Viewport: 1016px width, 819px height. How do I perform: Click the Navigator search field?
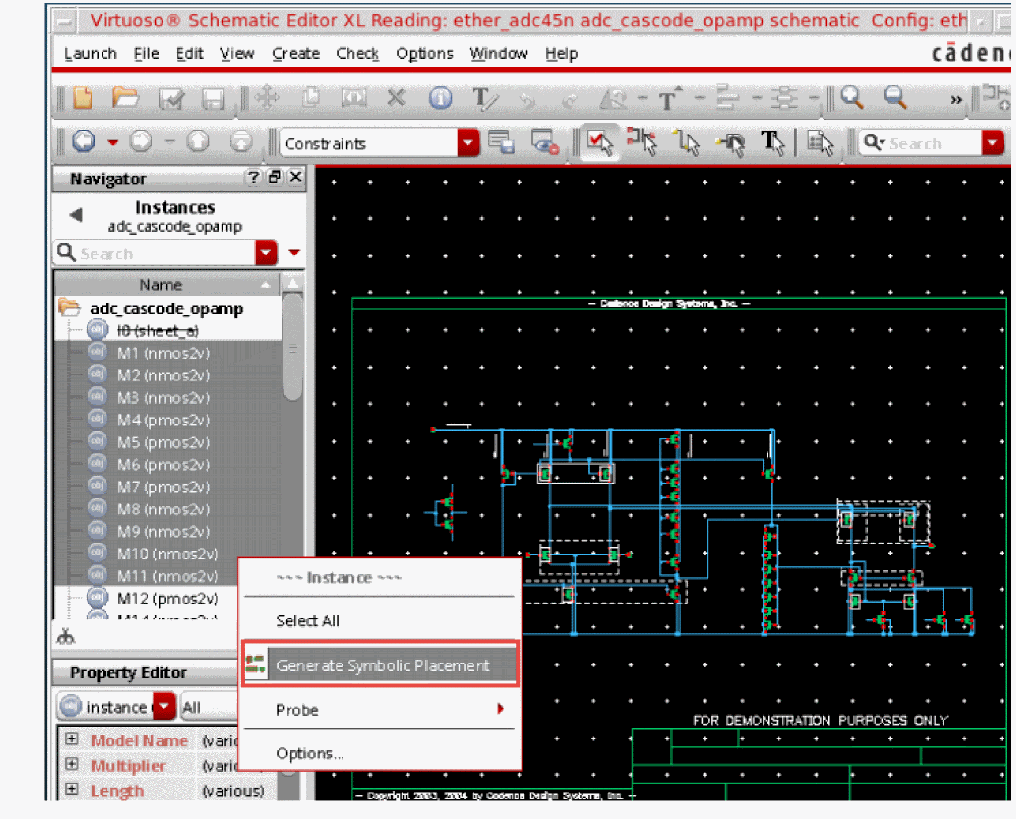coord(150,254)
